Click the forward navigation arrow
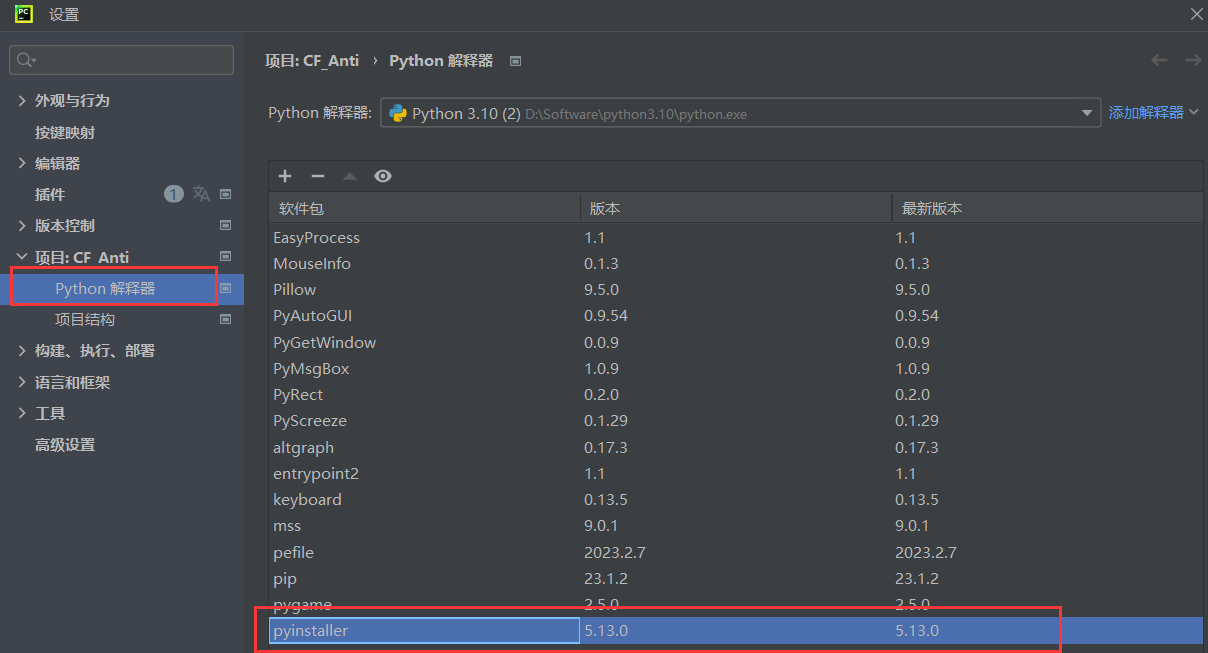 point(1193,60)
